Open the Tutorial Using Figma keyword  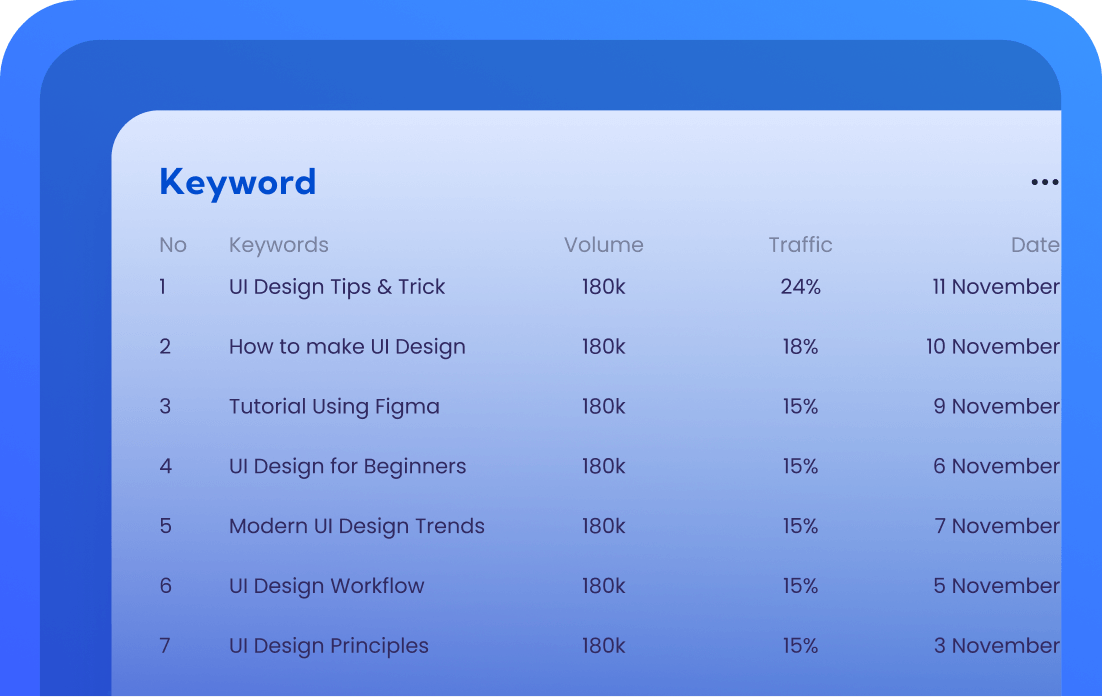[334, 407]
